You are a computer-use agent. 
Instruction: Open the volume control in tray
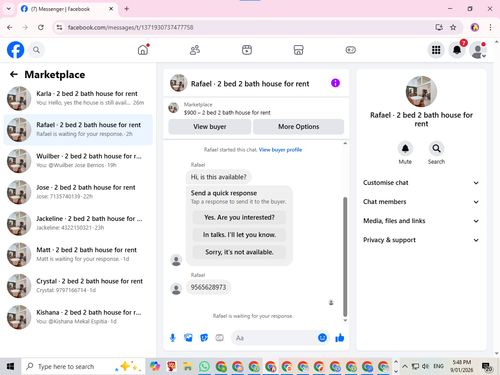click(425, 366)
